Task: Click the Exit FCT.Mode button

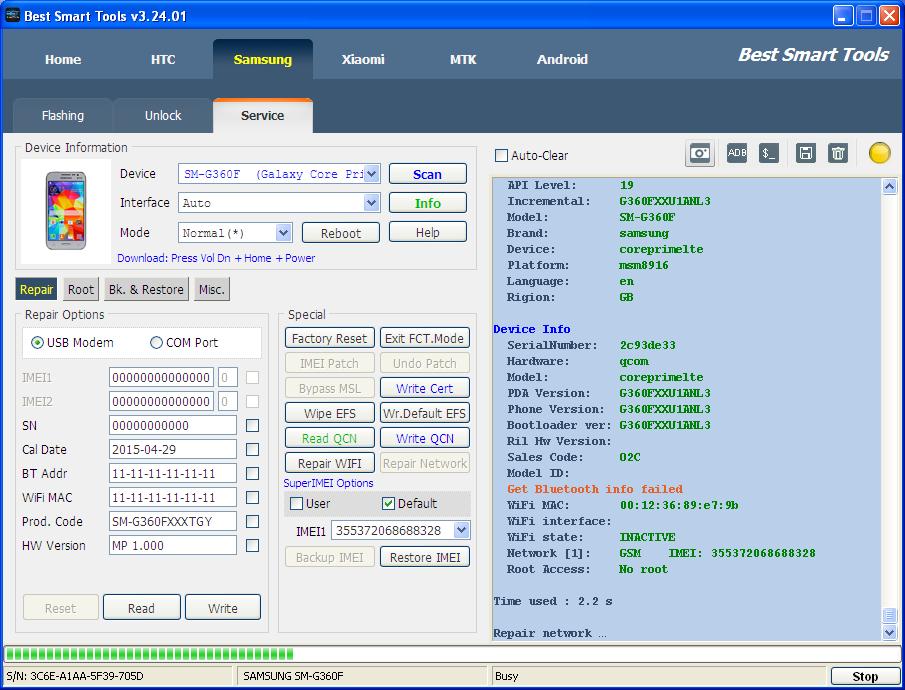Action: (424, 338)
